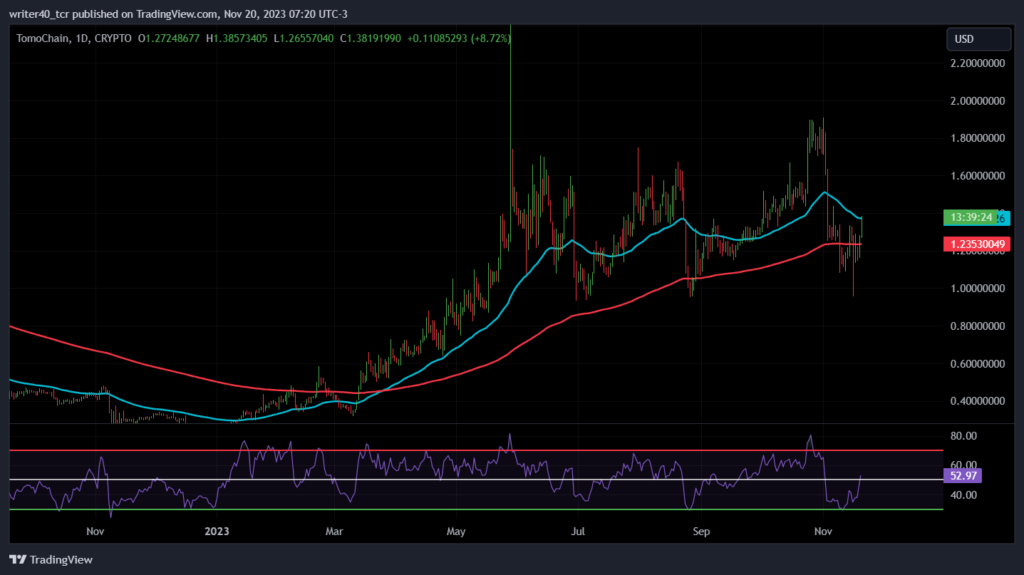Click the RSI 80.00 scale label
Screen dimensions: 1024x575
click(964, 436)
